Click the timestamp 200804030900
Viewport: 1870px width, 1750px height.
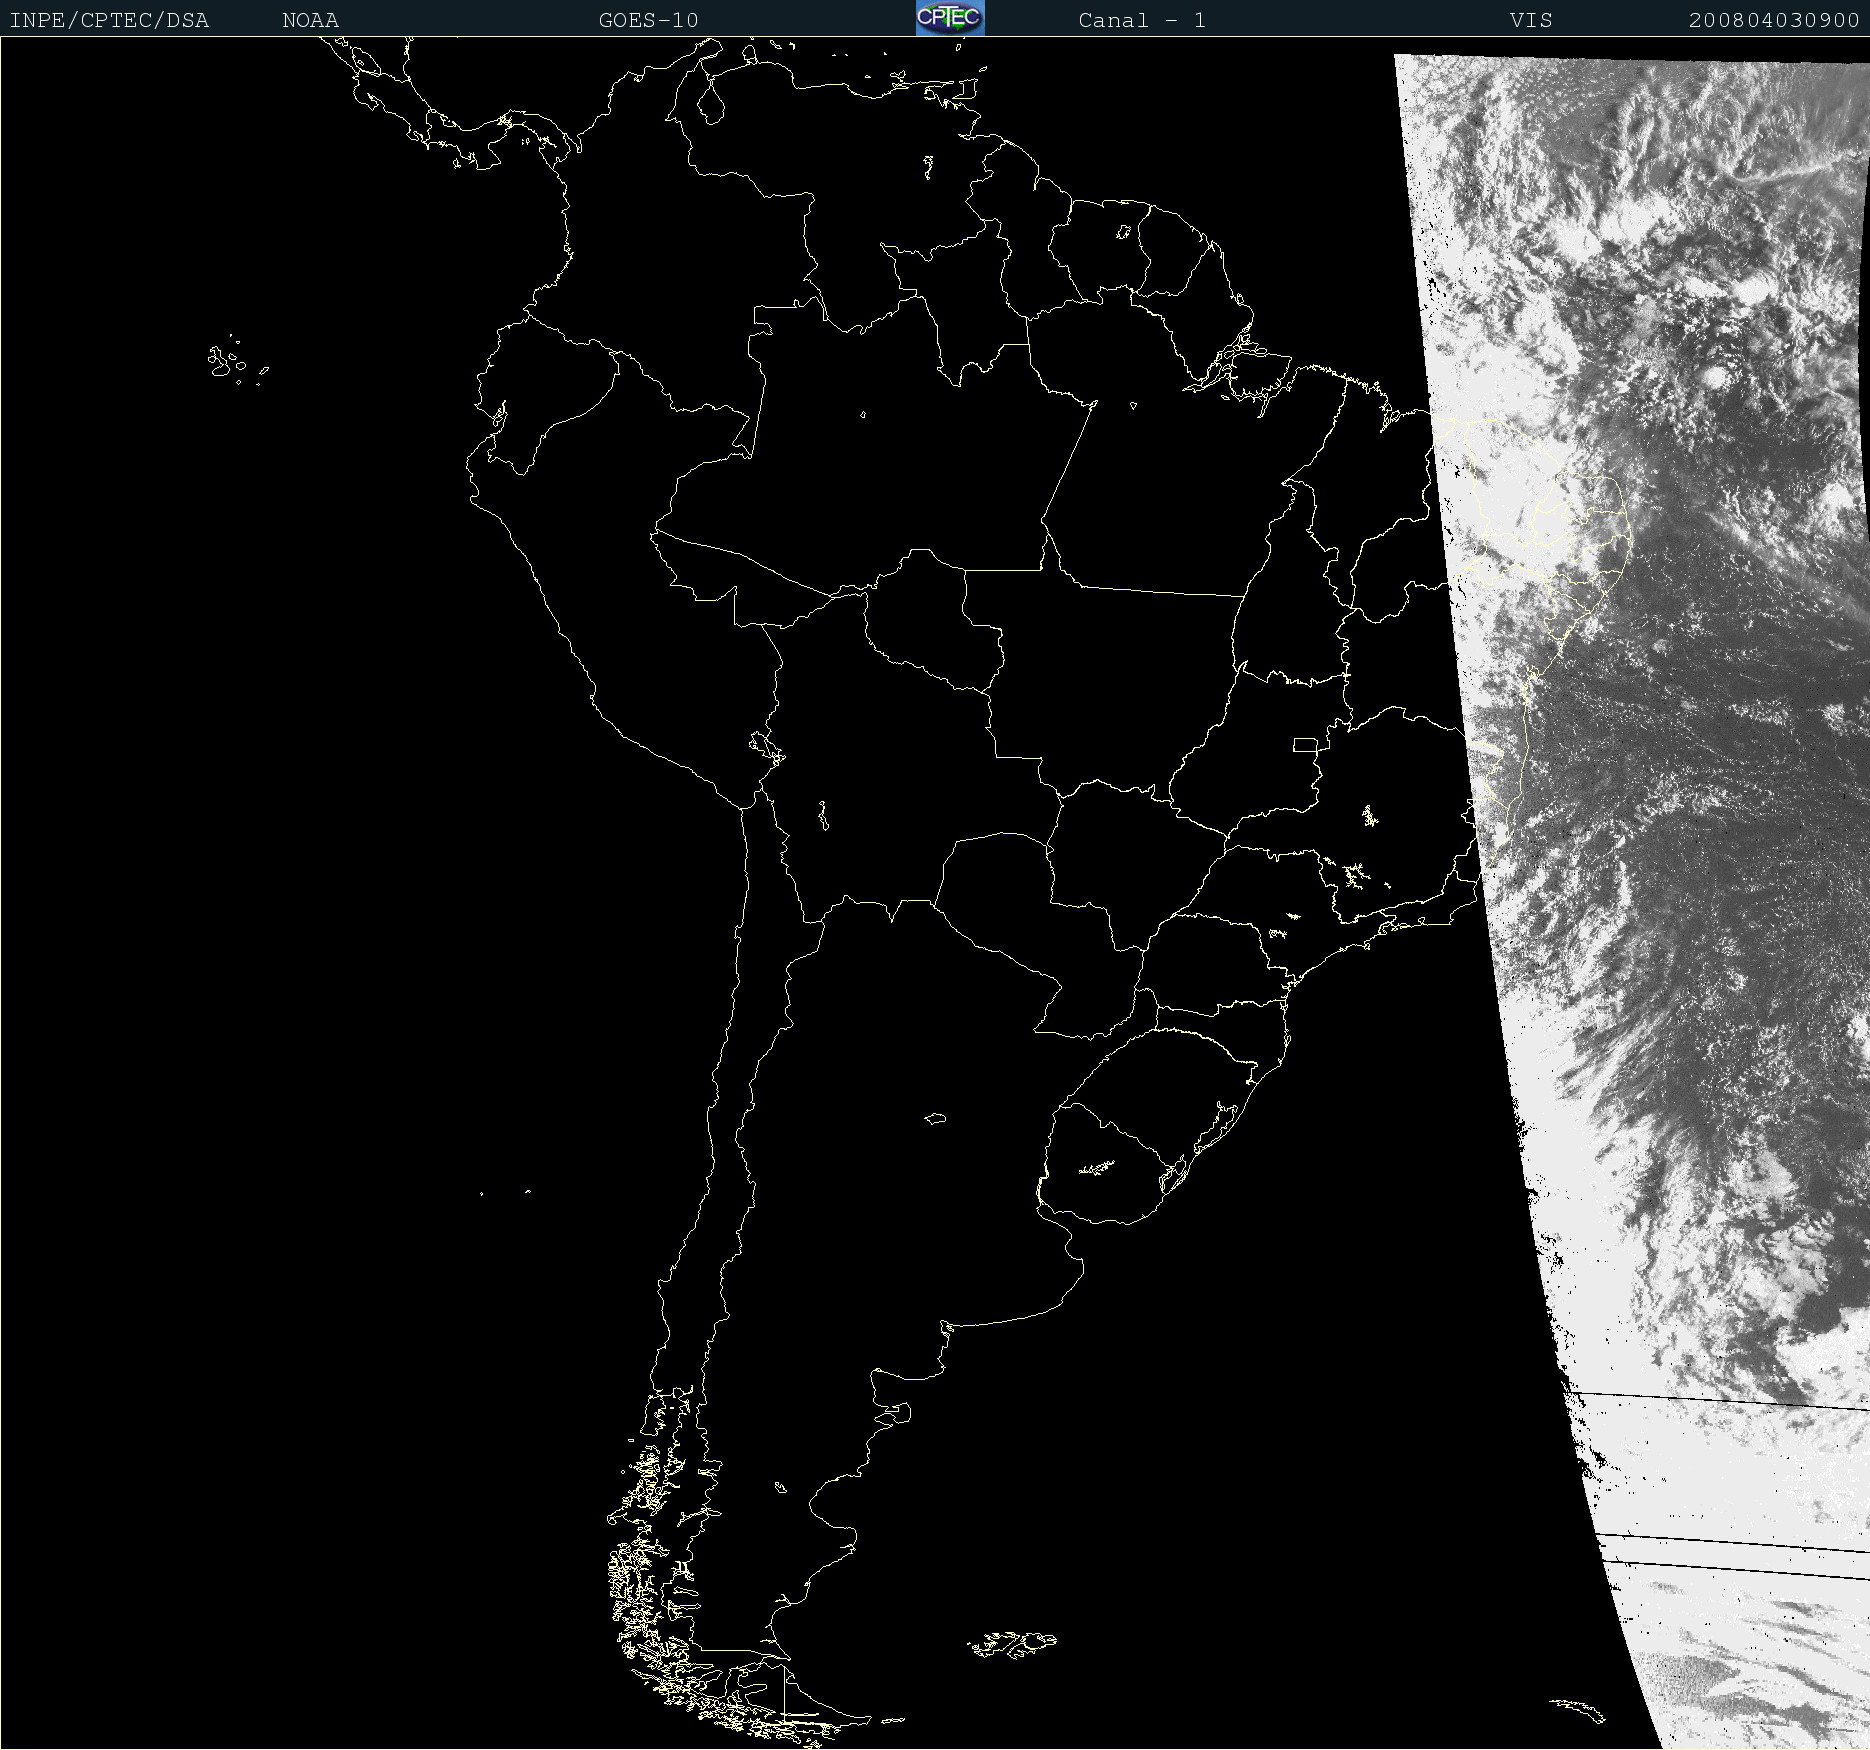pos(1774,20)
